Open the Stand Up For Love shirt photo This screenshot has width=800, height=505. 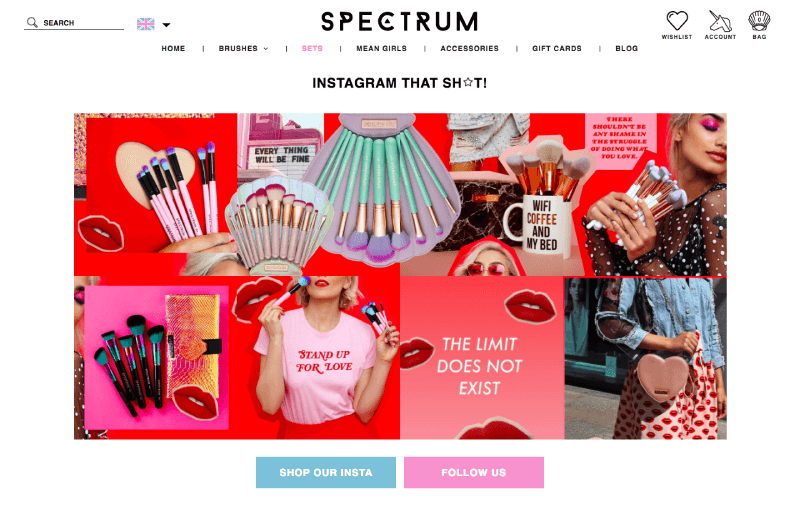(x=314, y=358)
